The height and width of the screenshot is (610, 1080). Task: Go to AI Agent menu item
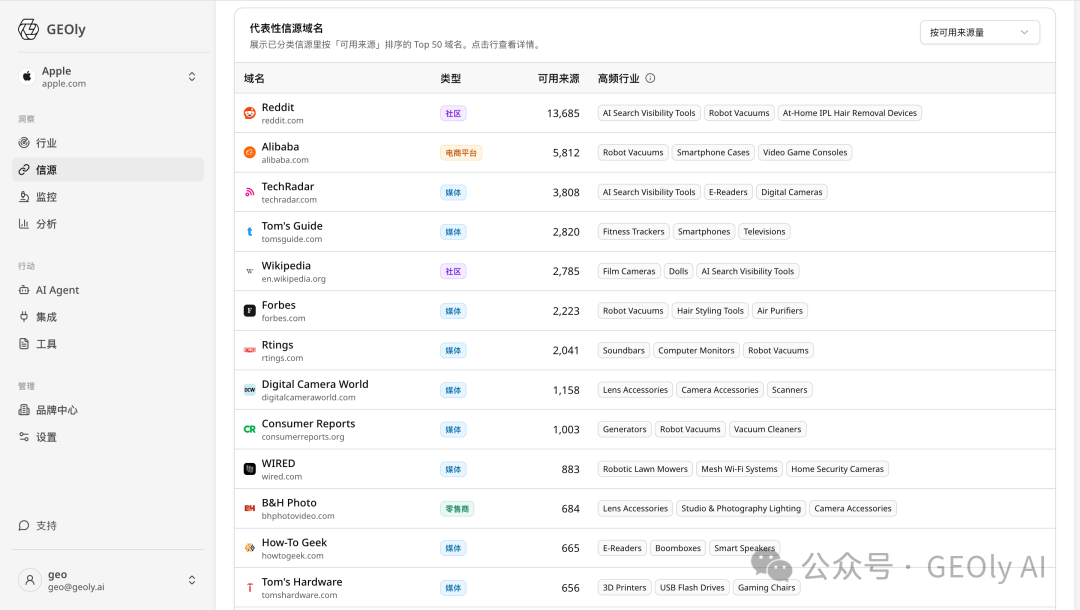[108, 290]
